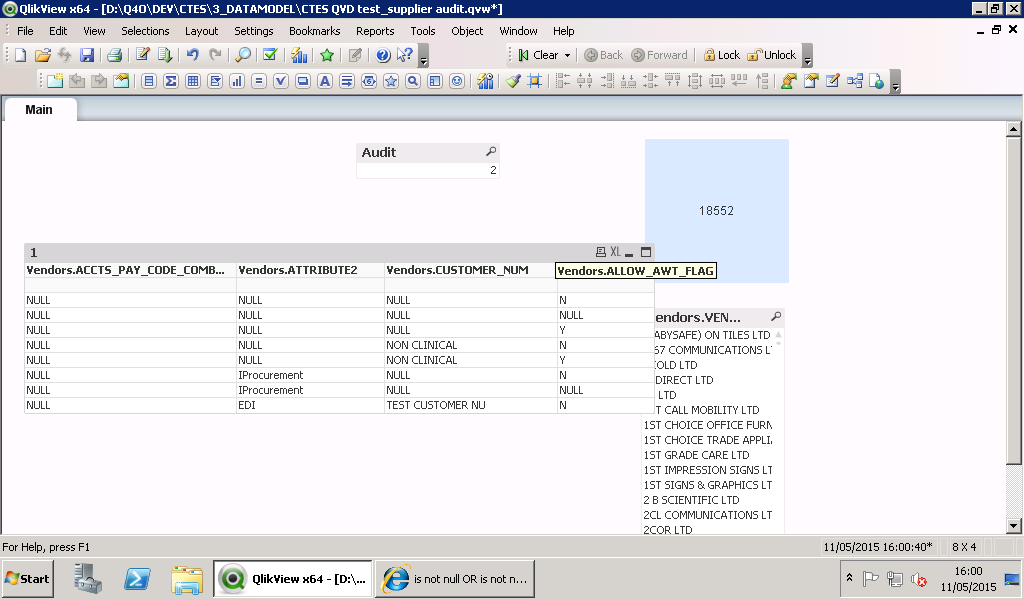This screenshot has width=1024, height=600.
Task: Expand the Clear button dropdown arrow
Action: click(x=567, y=55)
